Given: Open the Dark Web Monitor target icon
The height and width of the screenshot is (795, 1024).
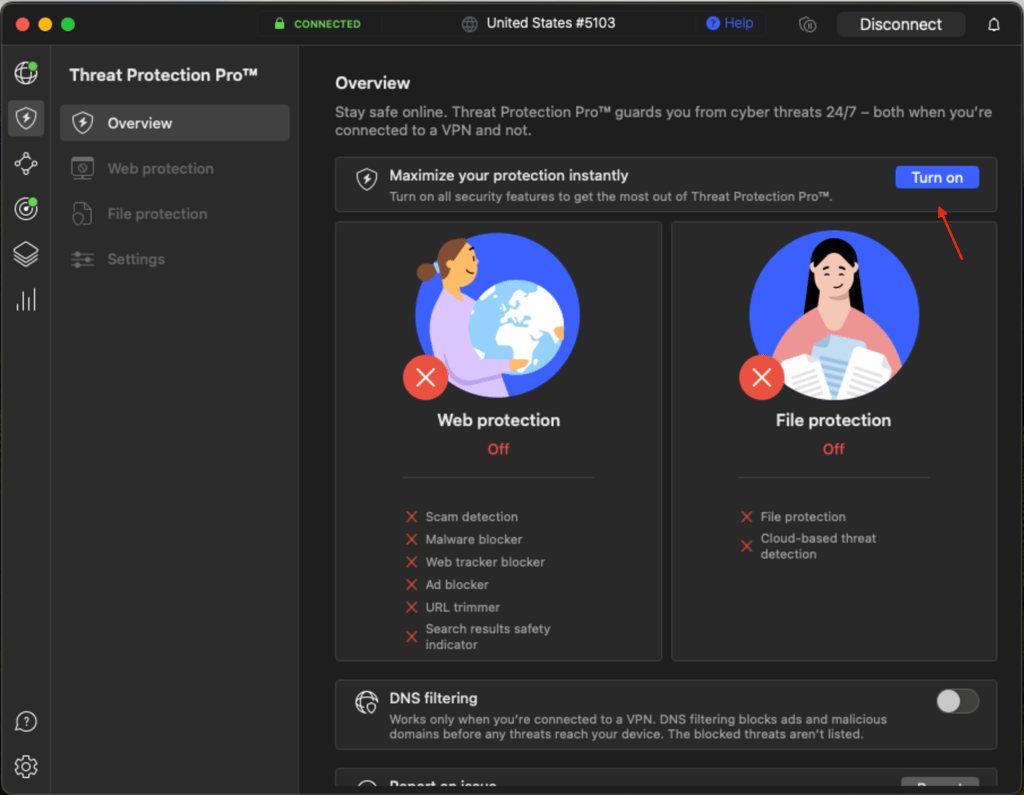Looking at the screenshot, I should [x=26, y=208].
